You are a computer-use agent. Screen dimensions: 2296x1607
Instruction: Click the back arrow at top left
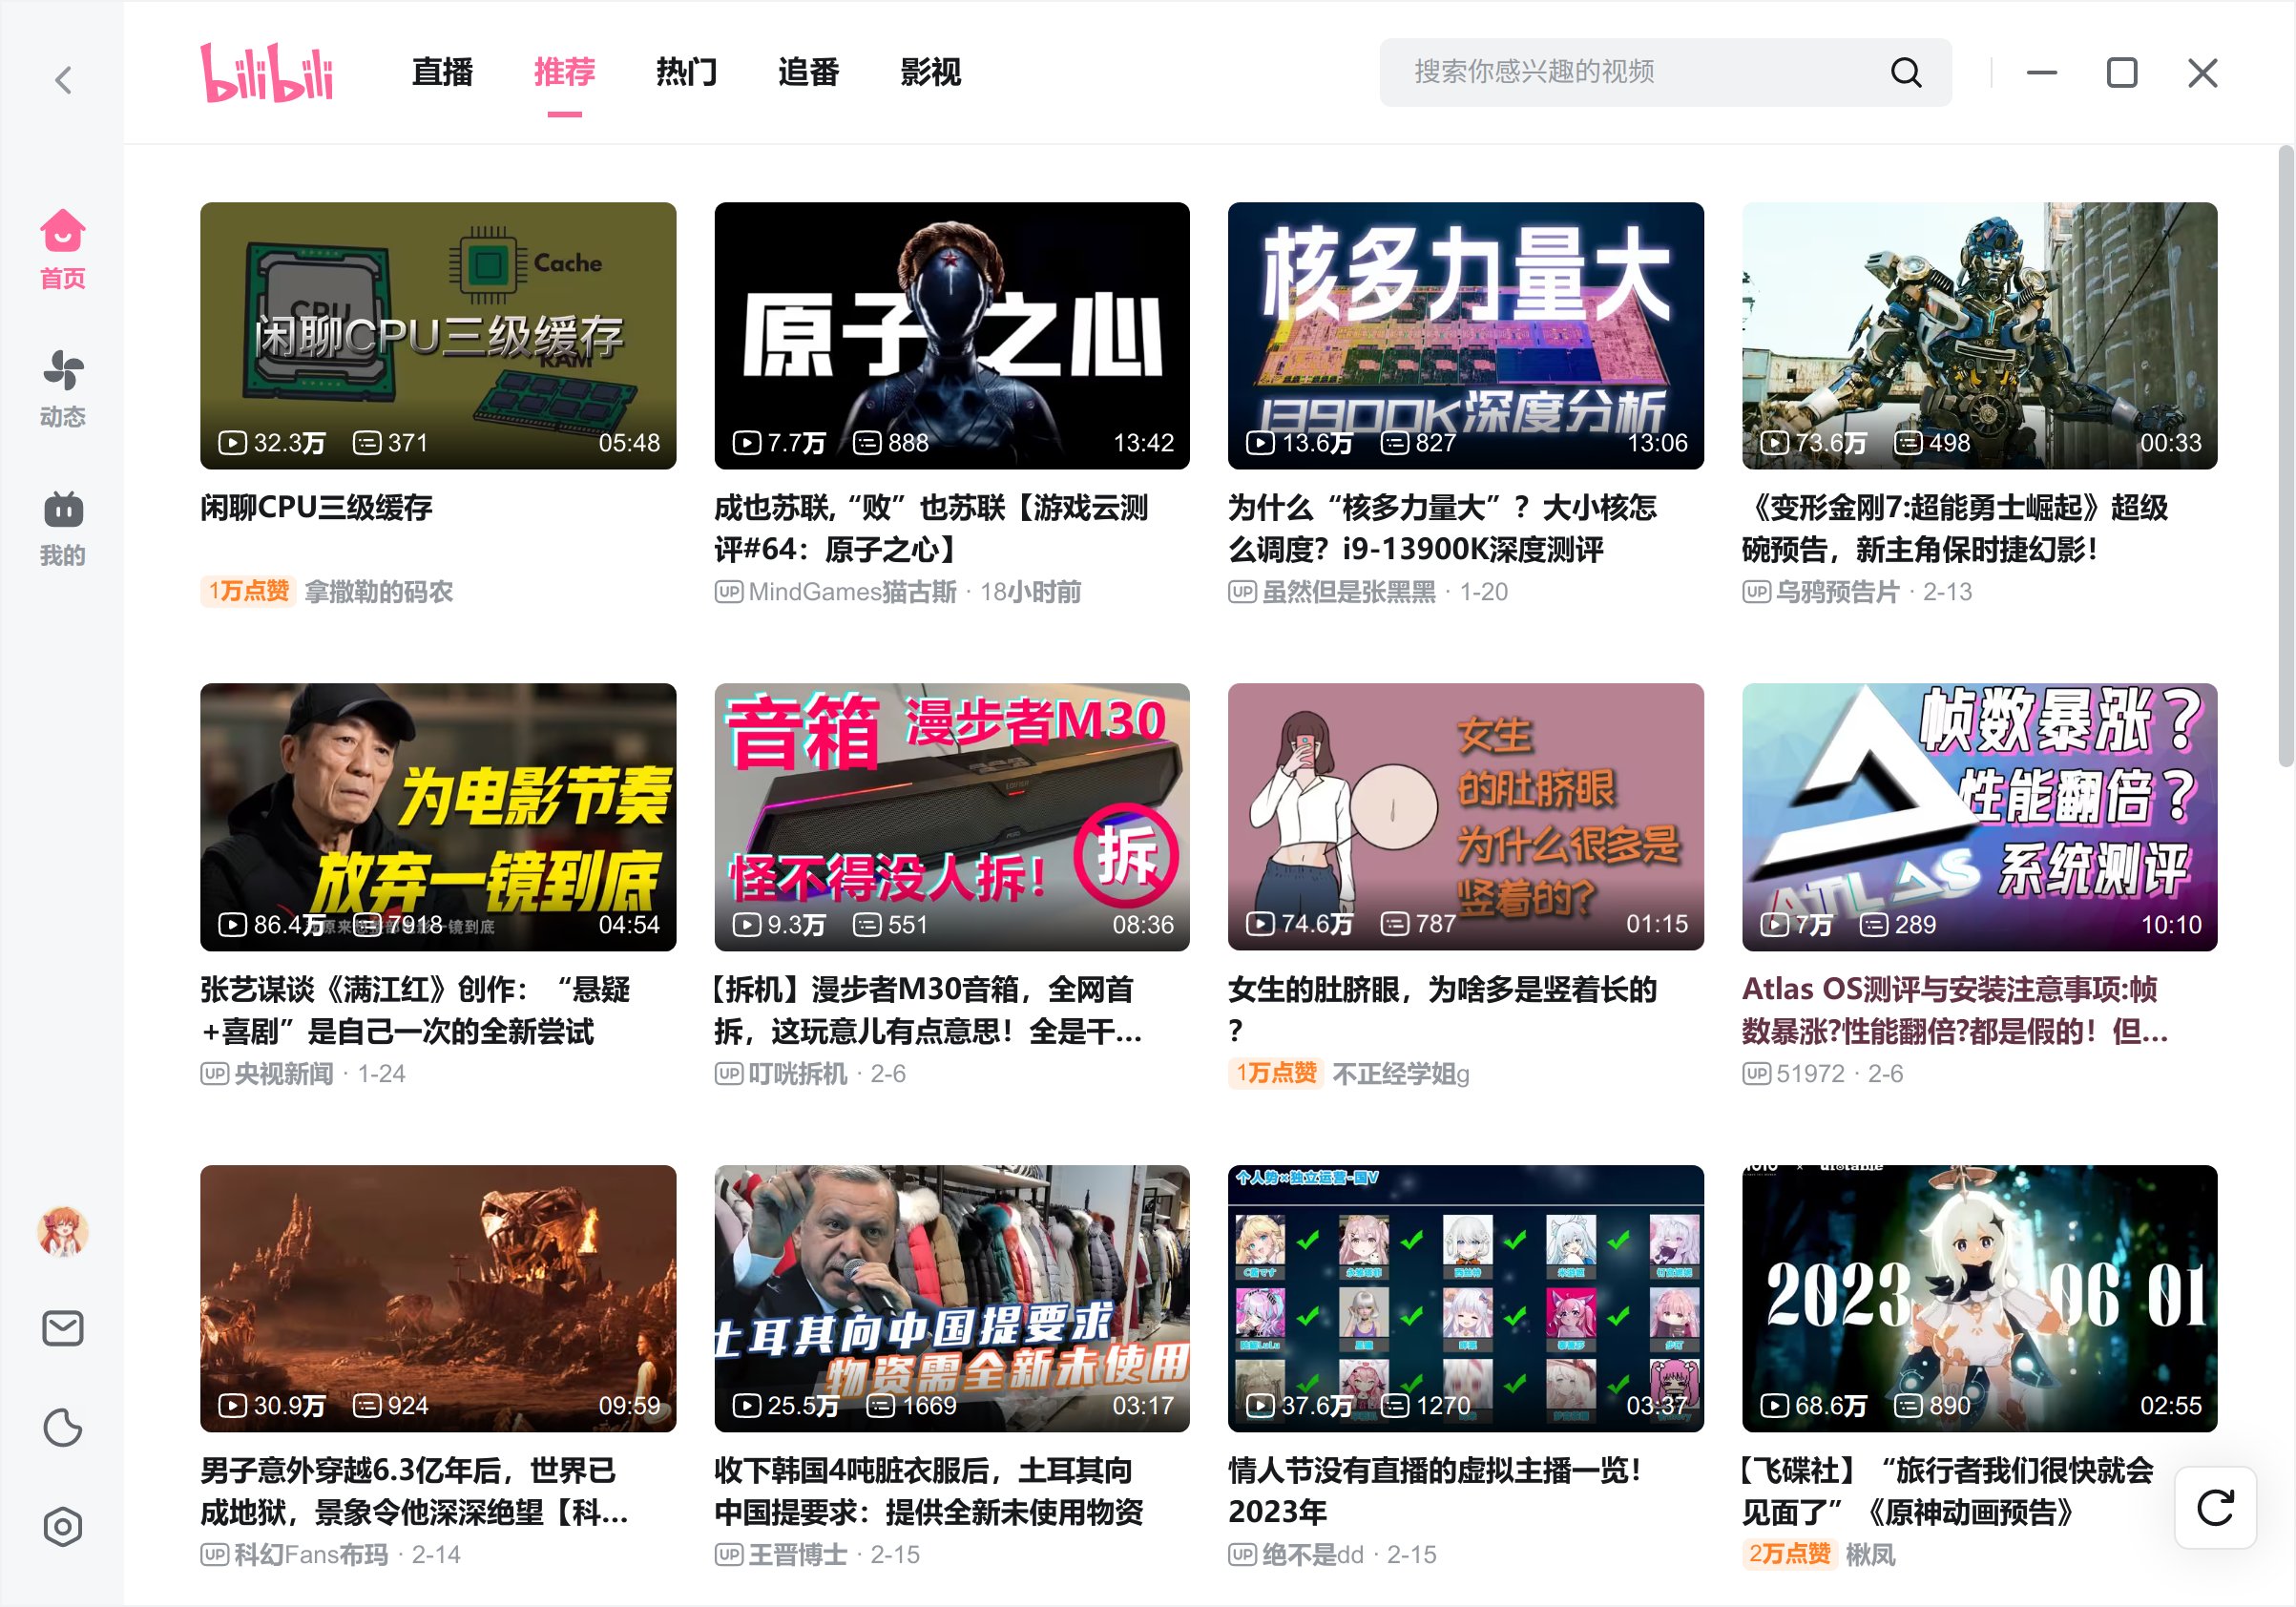coord(62,80)
